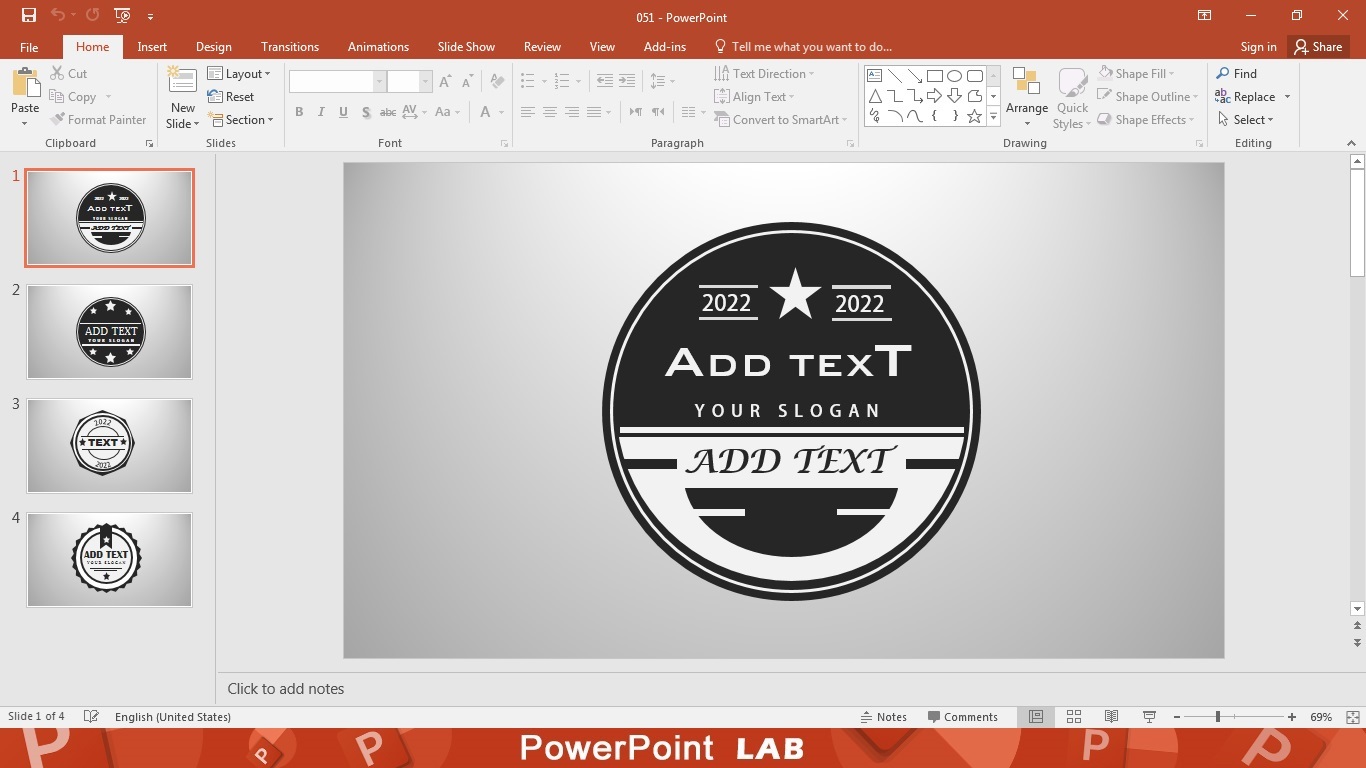Click the zoom slider handle

[1217, 717]
